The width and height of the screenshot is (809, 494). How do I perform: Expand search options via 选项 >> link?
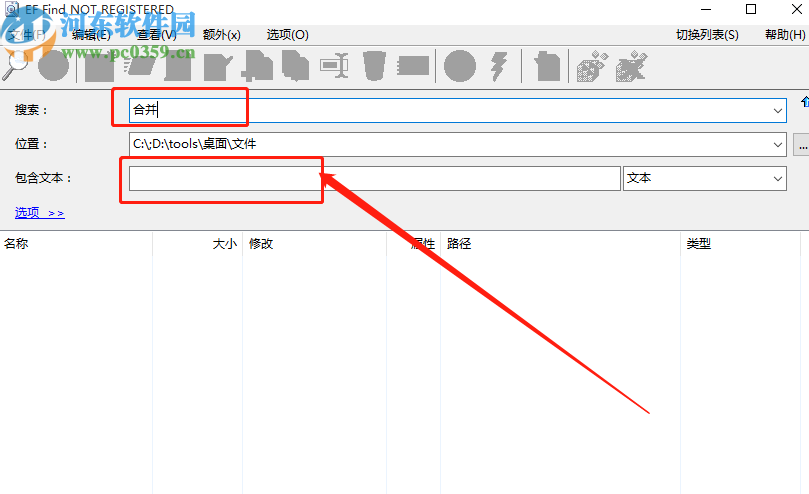40,213
